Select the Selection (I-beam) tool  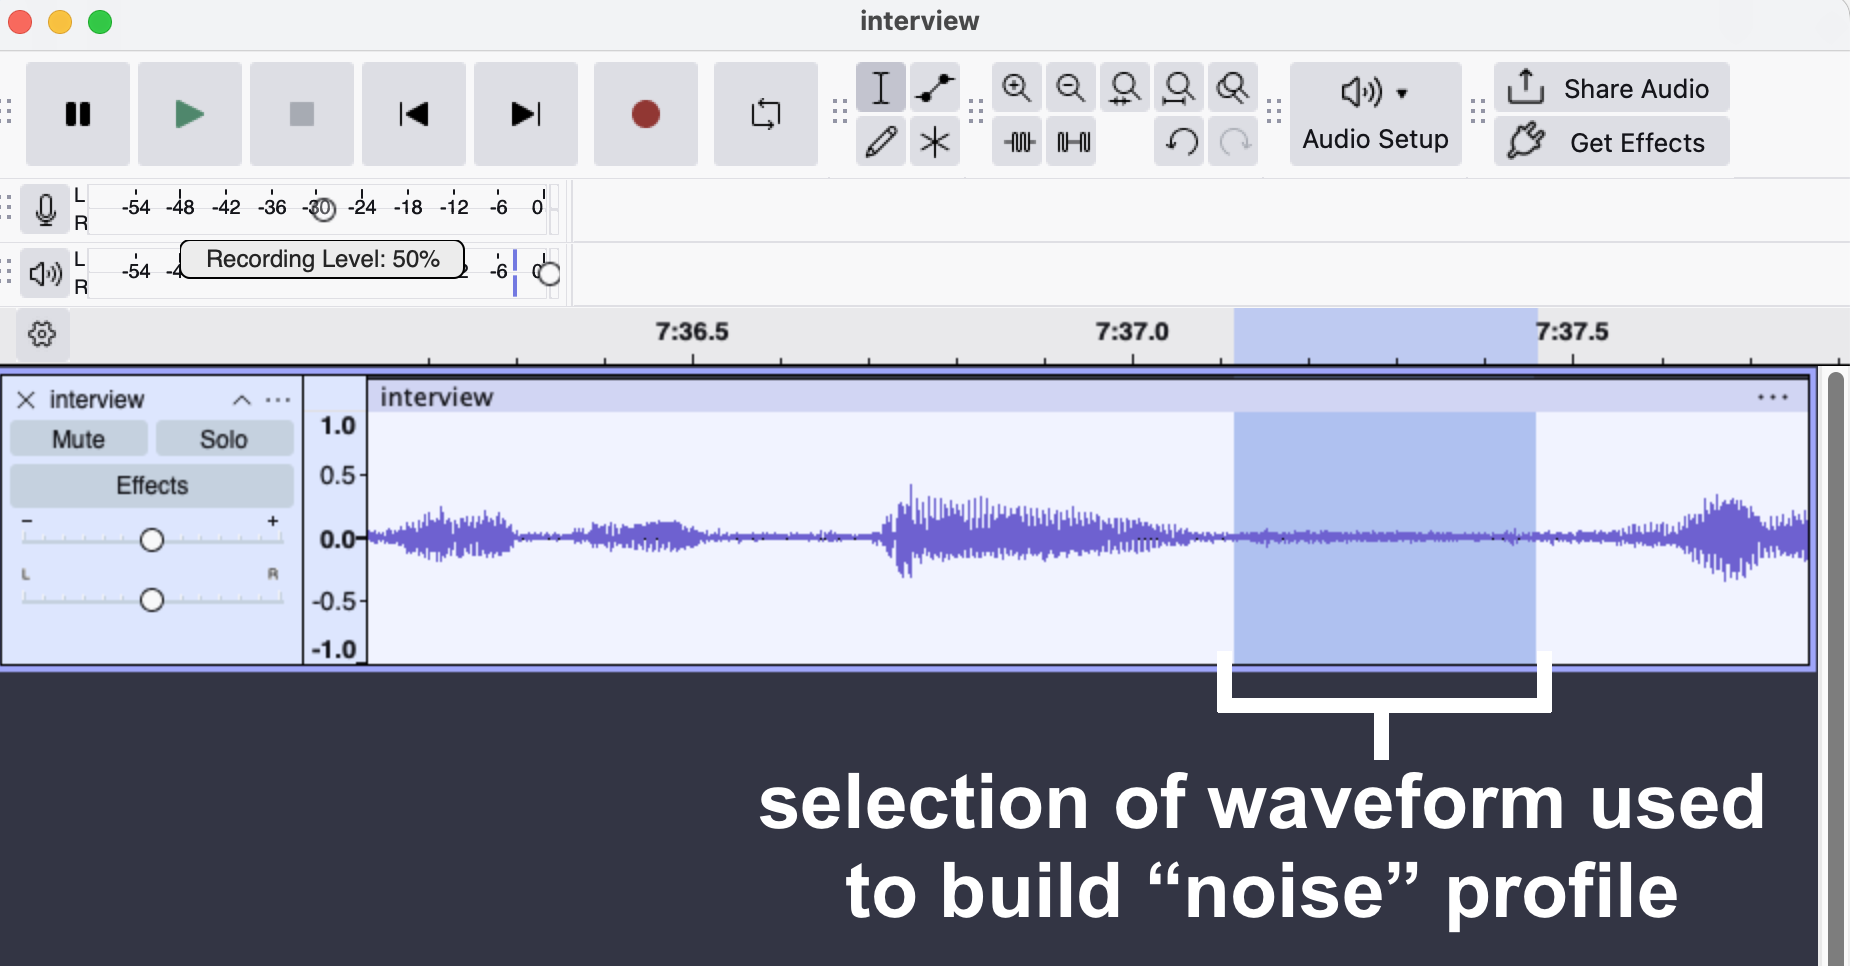[x=881, y=87]
